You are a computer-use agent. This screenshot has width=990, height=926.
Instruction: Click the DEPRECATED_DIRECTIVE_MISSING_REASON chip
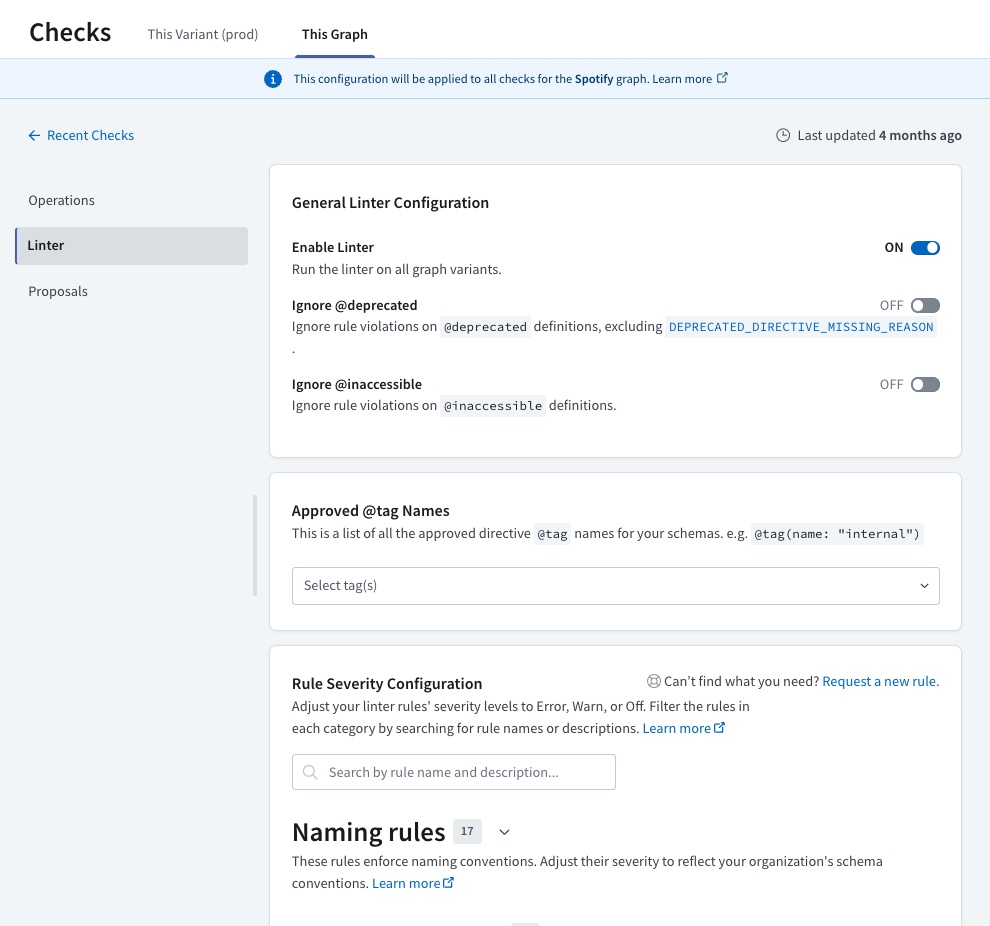click(x=801, y=326)
